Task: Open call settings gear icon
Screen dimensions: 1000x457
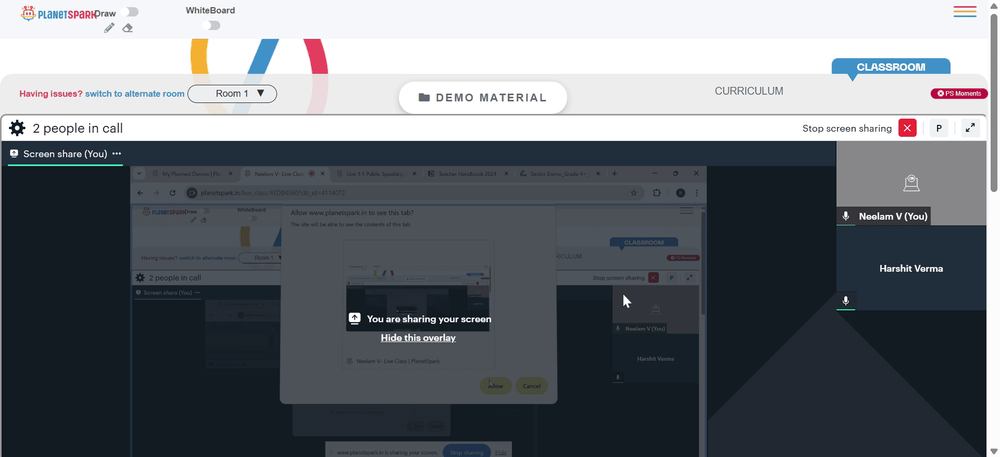Action: coord(17,128)
